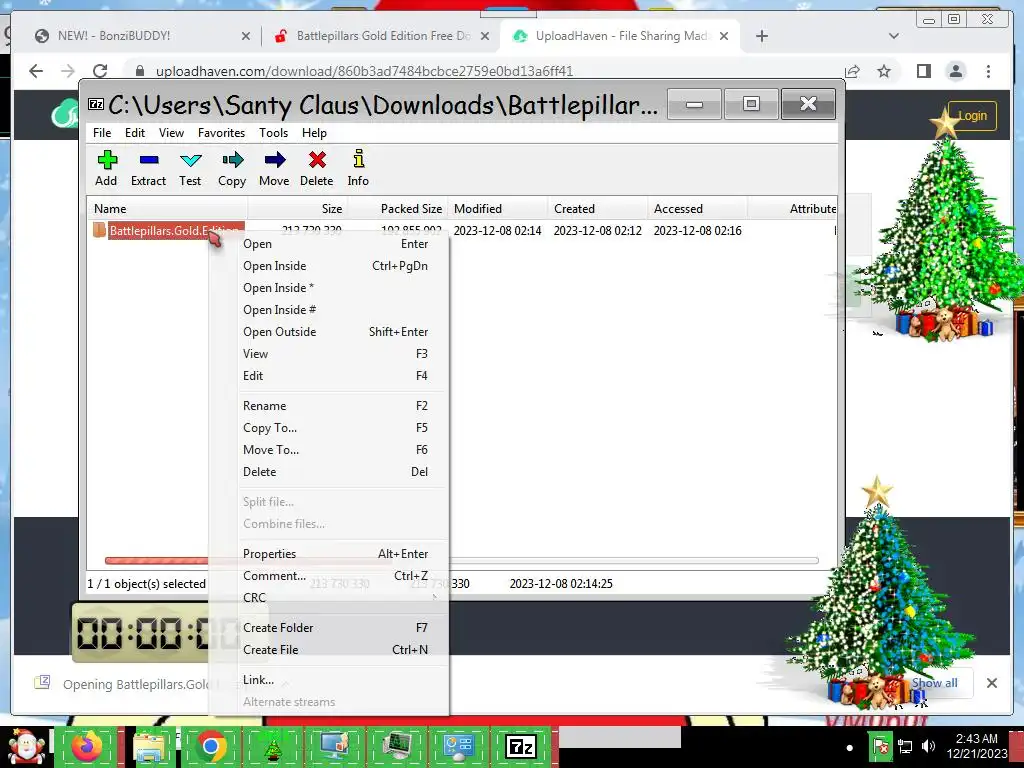Click the UploadHaven Login button
Image resolution: width=1024 pixels, height=768 pixels.
[x=972, y=116]
